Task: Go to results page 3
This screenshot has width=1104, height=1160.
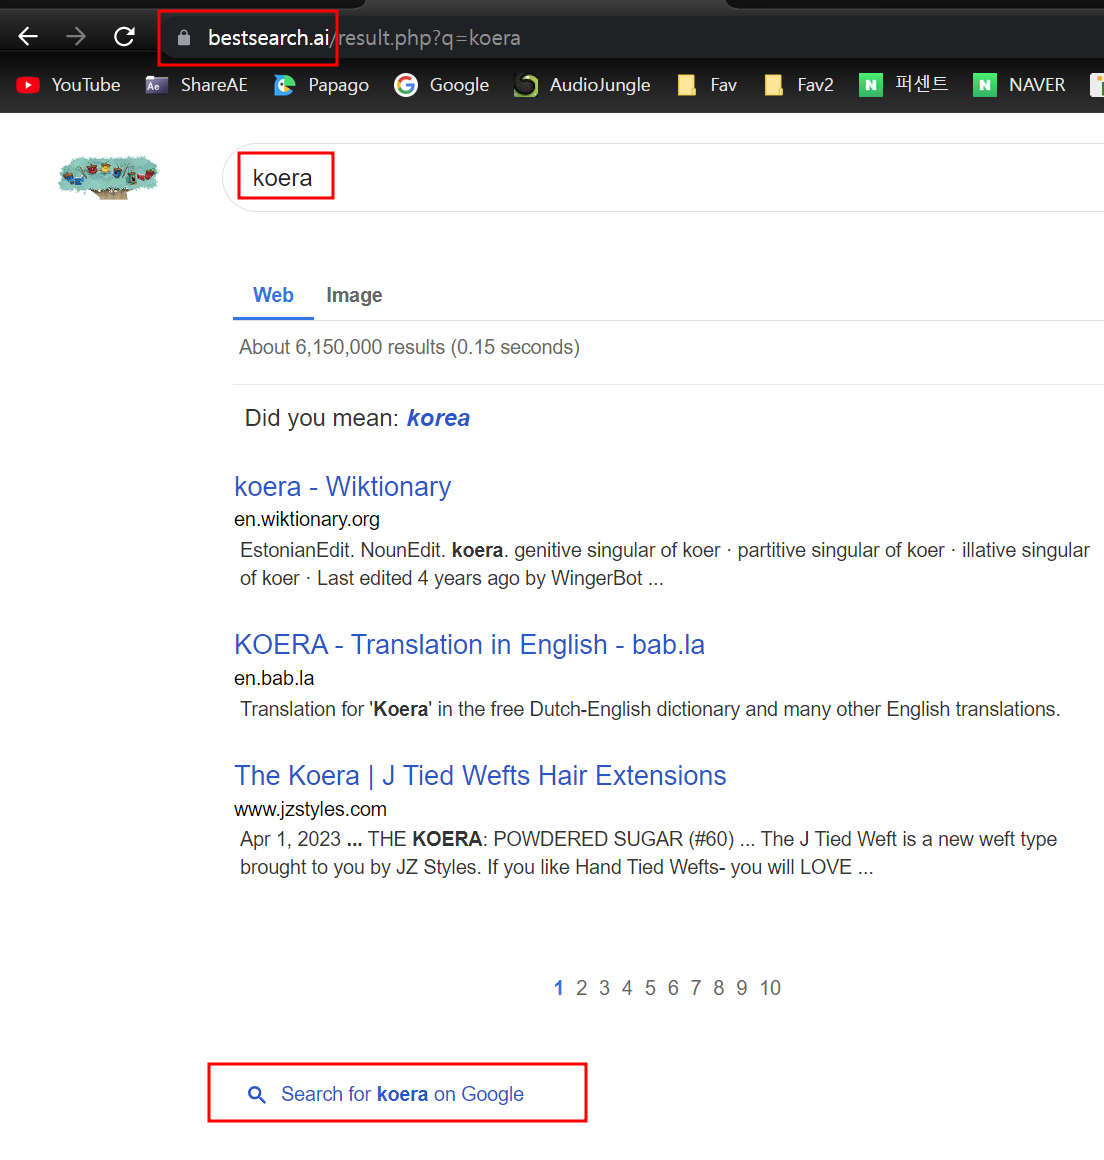Action: click(x=605, y=988)
